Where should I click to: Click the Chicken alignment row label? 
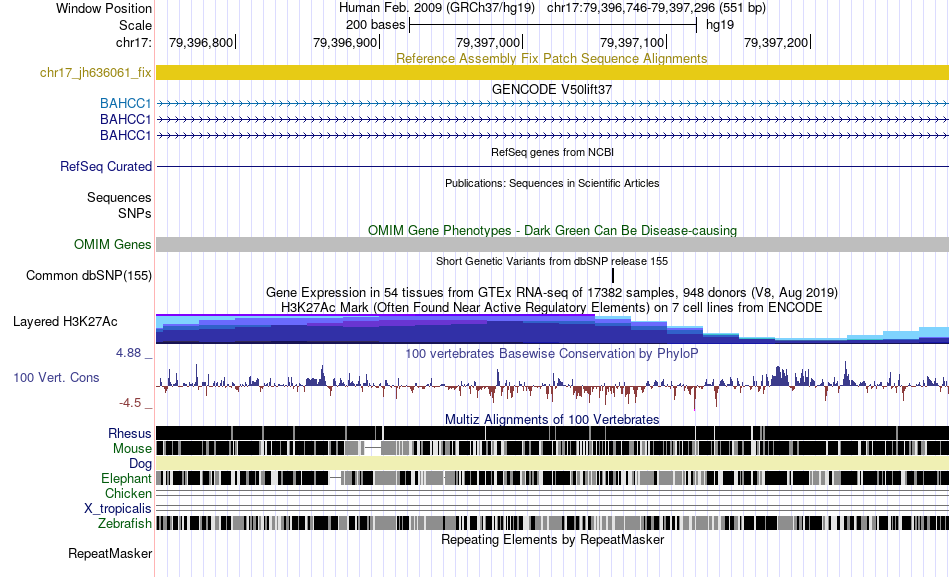coord(128,493)
